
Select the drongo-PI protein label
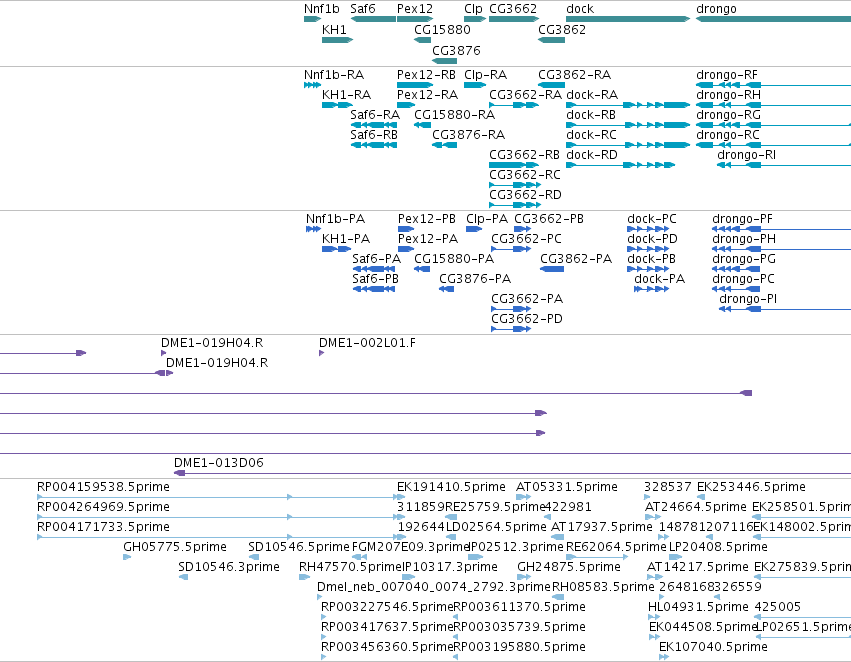pos(748,299)
